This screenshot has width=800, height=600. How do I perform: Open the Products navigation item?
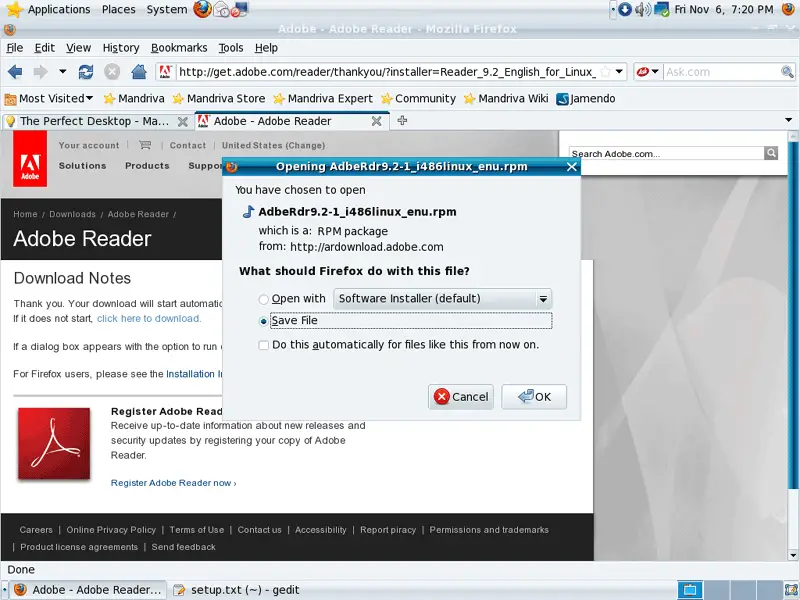click(147, 166)
